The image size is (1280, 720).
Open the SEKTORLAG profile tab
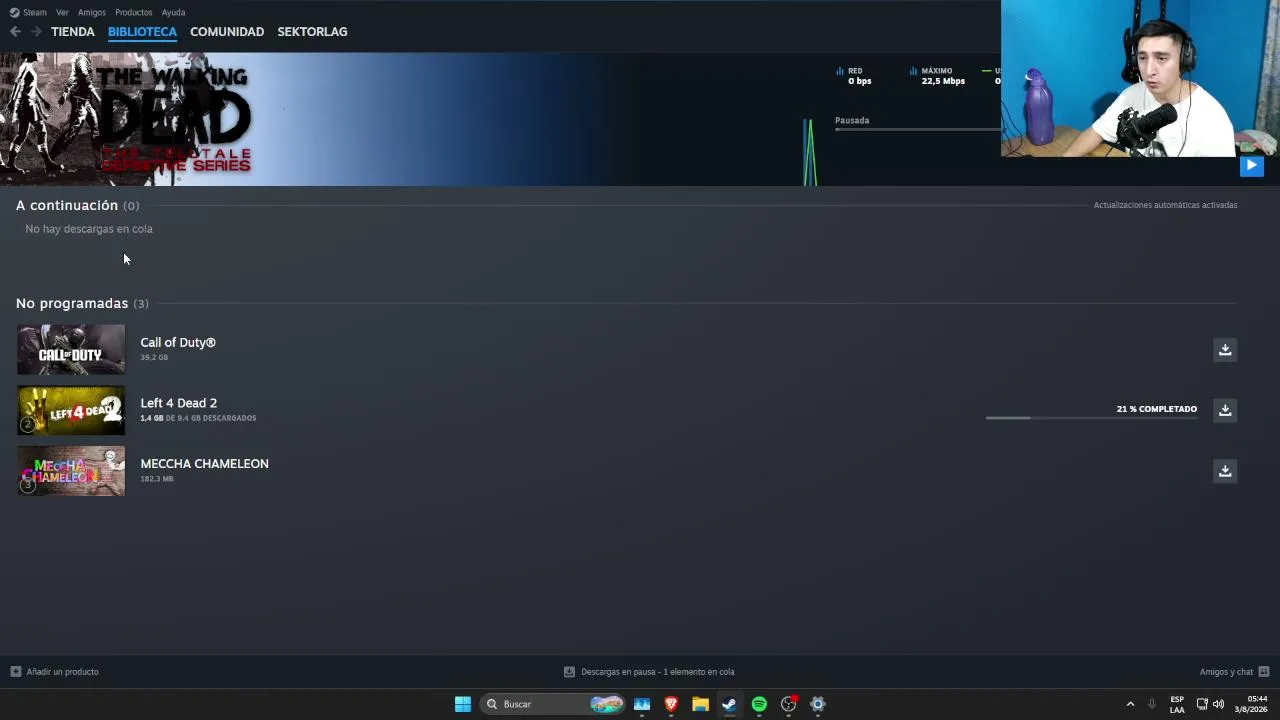312,32
